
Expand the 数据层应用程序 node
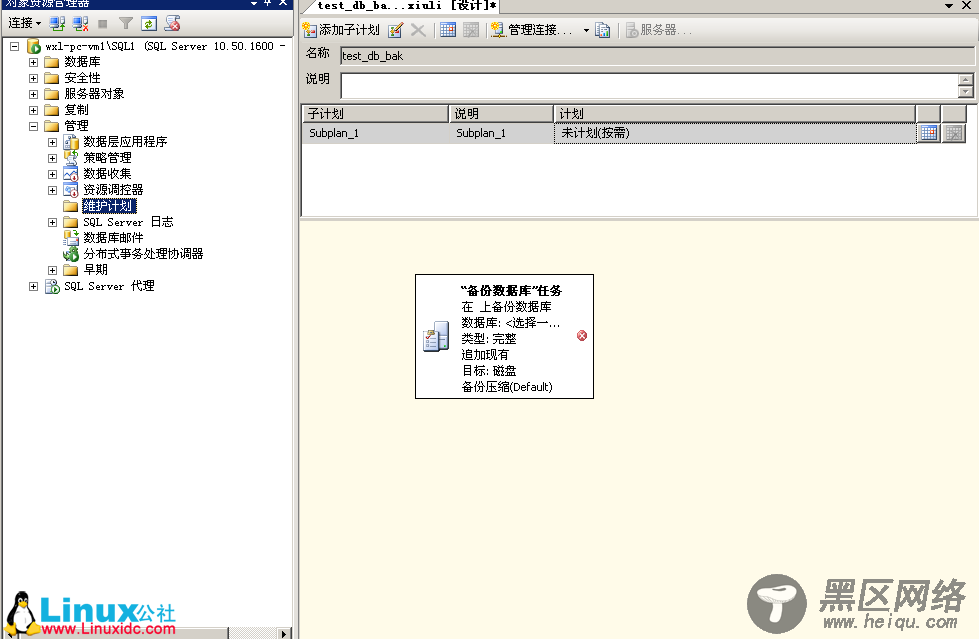click(52, 142)
